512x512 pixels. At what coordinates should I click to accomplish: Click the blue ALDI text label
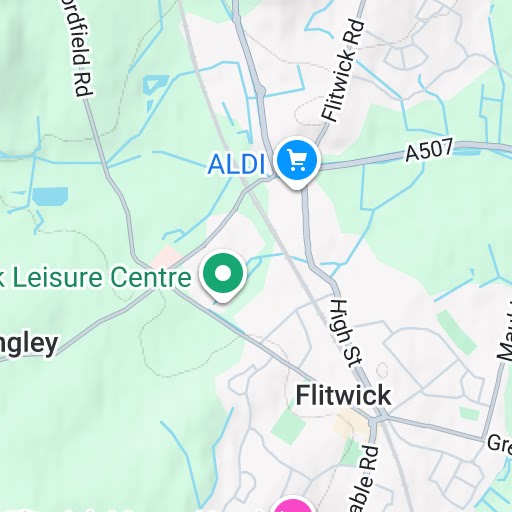(236, 164)
